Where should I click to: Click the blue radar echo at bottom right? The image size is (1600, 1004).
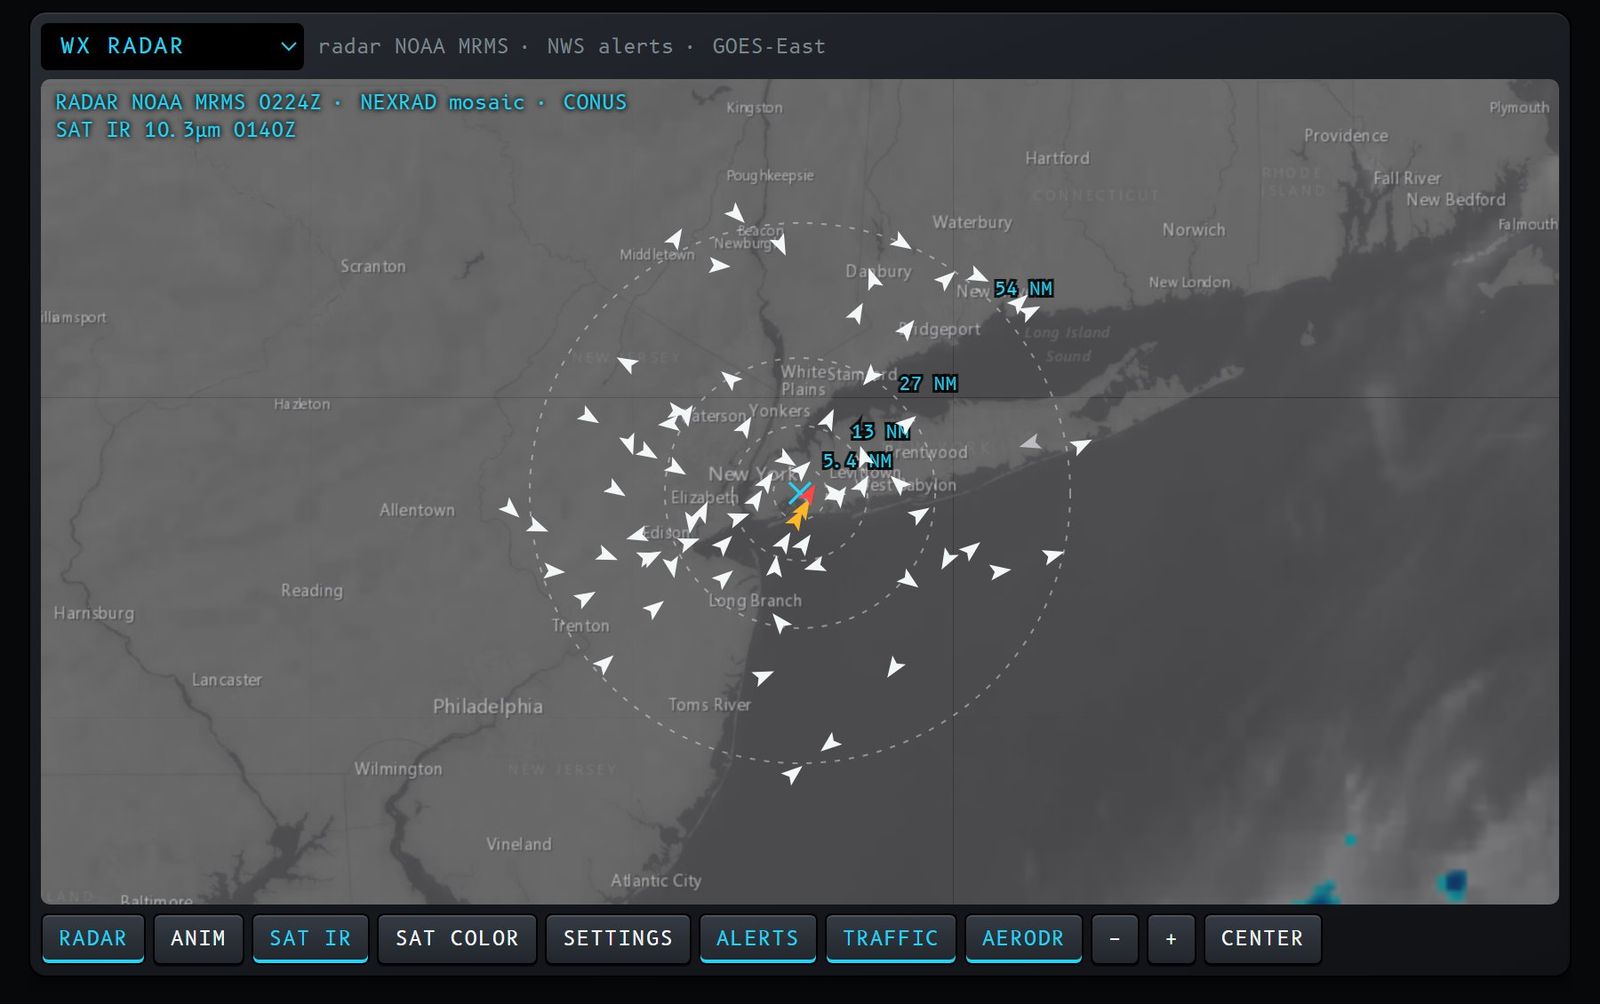tap(1454, 882)
